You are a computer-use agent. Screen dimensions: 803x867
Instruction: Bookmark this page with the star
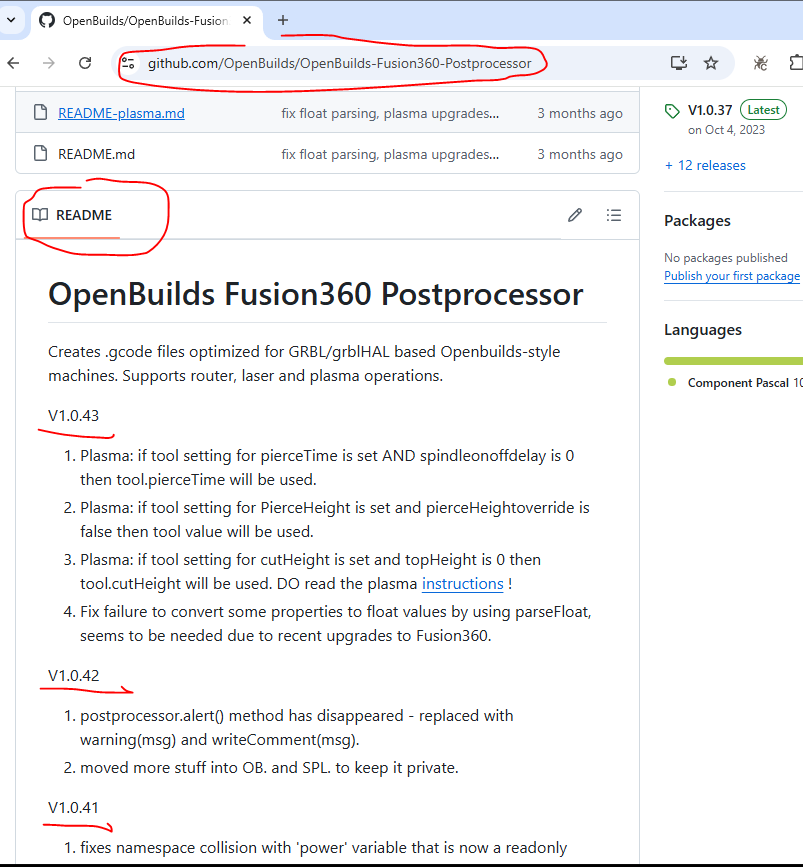click(711, 63)
